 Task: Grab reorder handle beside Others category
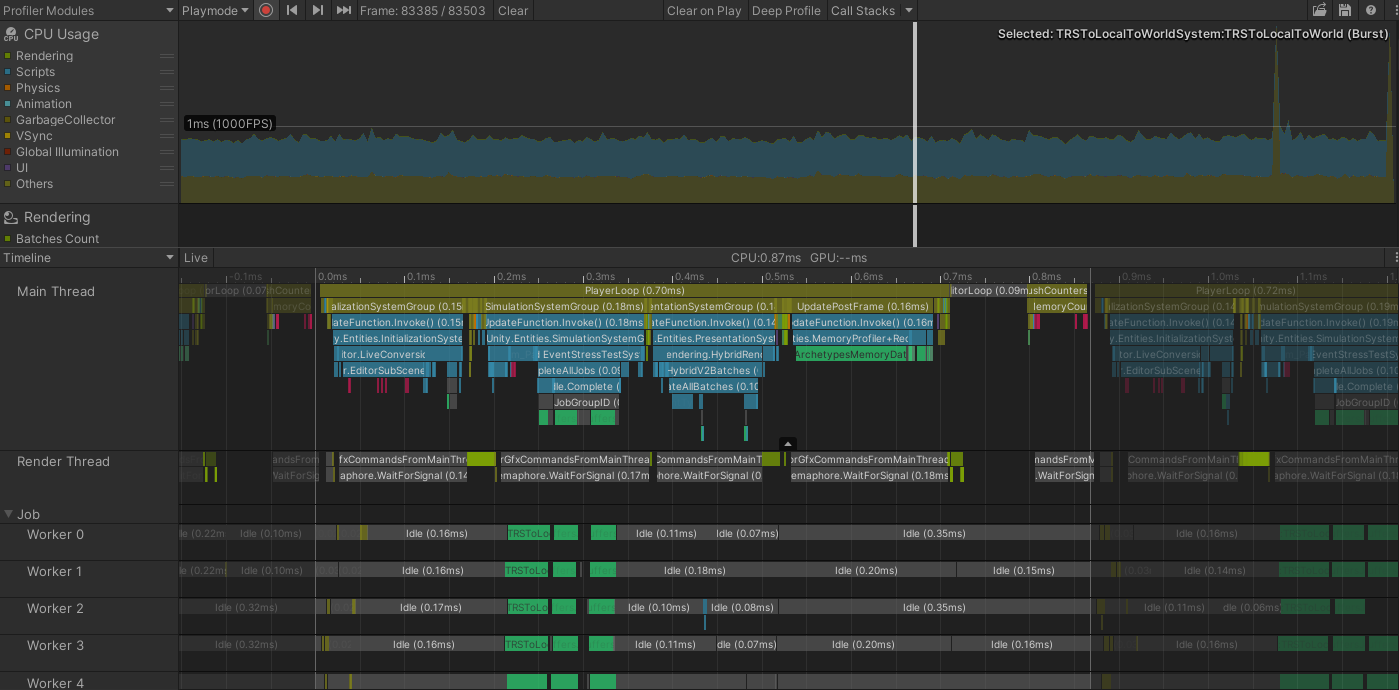click(x=166, y=184)
